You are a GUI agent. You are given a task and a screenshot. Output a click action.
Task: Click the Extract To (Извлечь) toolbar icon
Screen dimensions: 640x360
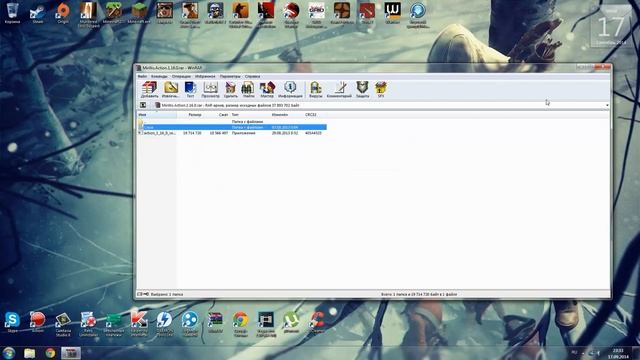tap(170, 89)
